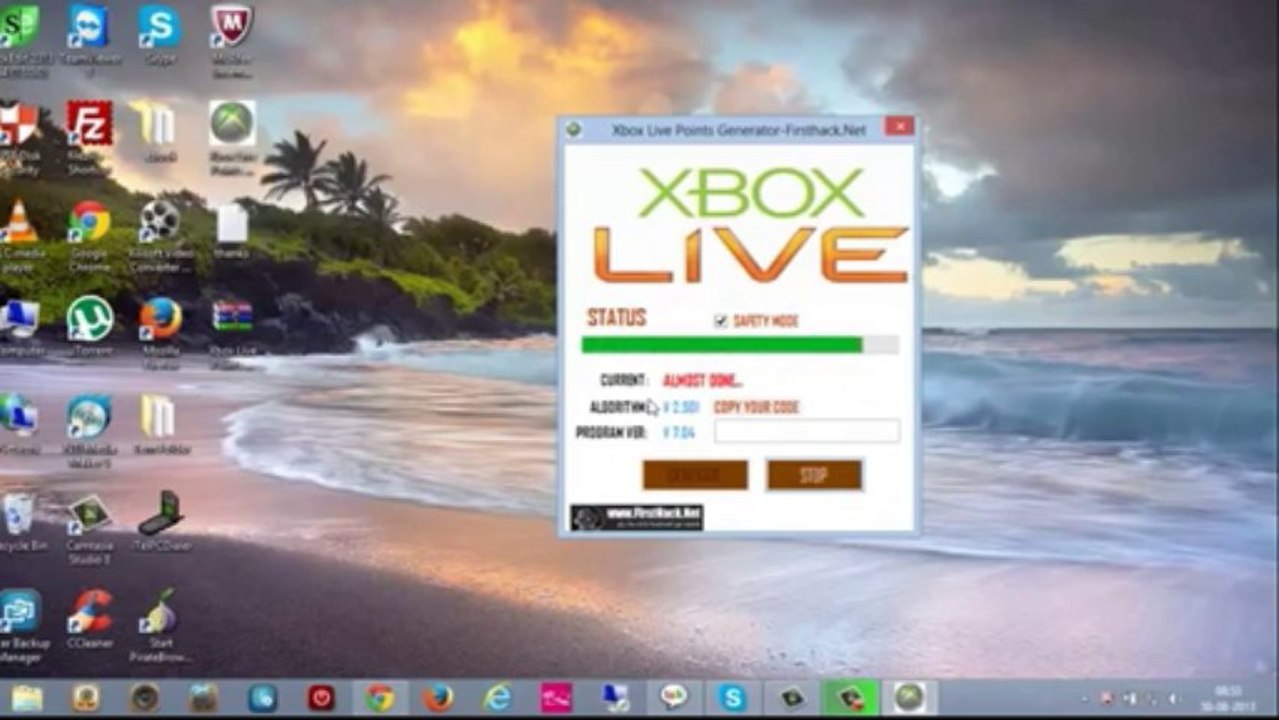
Task: Open Skype from the taskbar
Action: point(733,697)
